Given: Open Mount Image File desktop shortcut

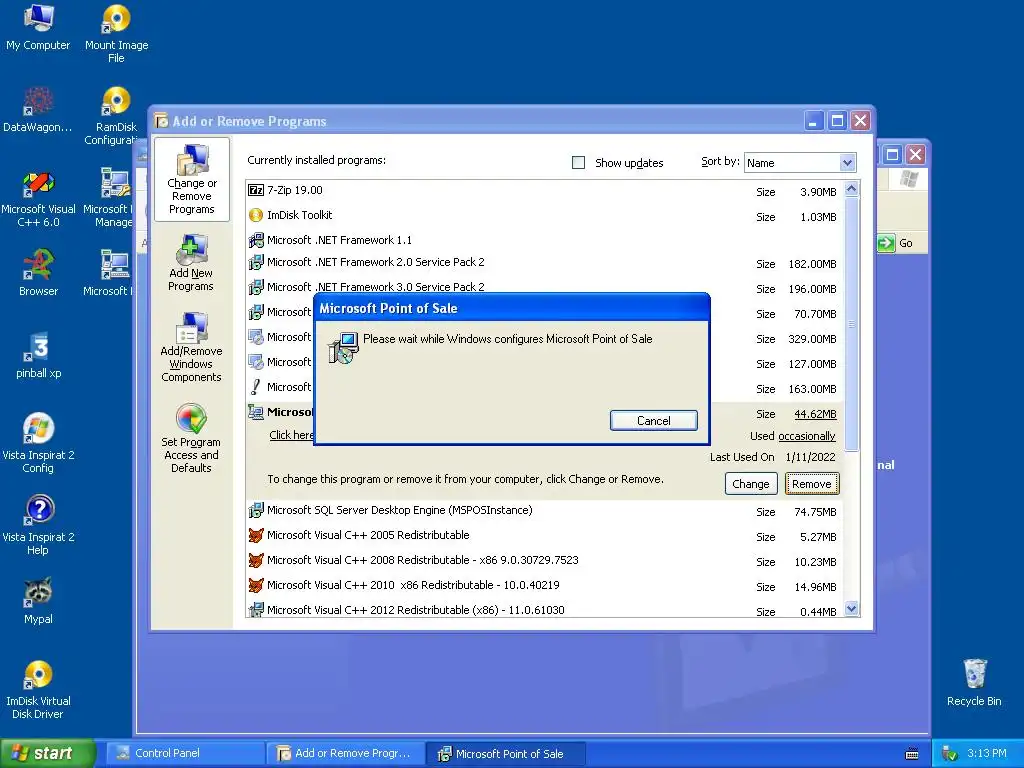Looking at the screenshot, I should [x=116, y=34].
